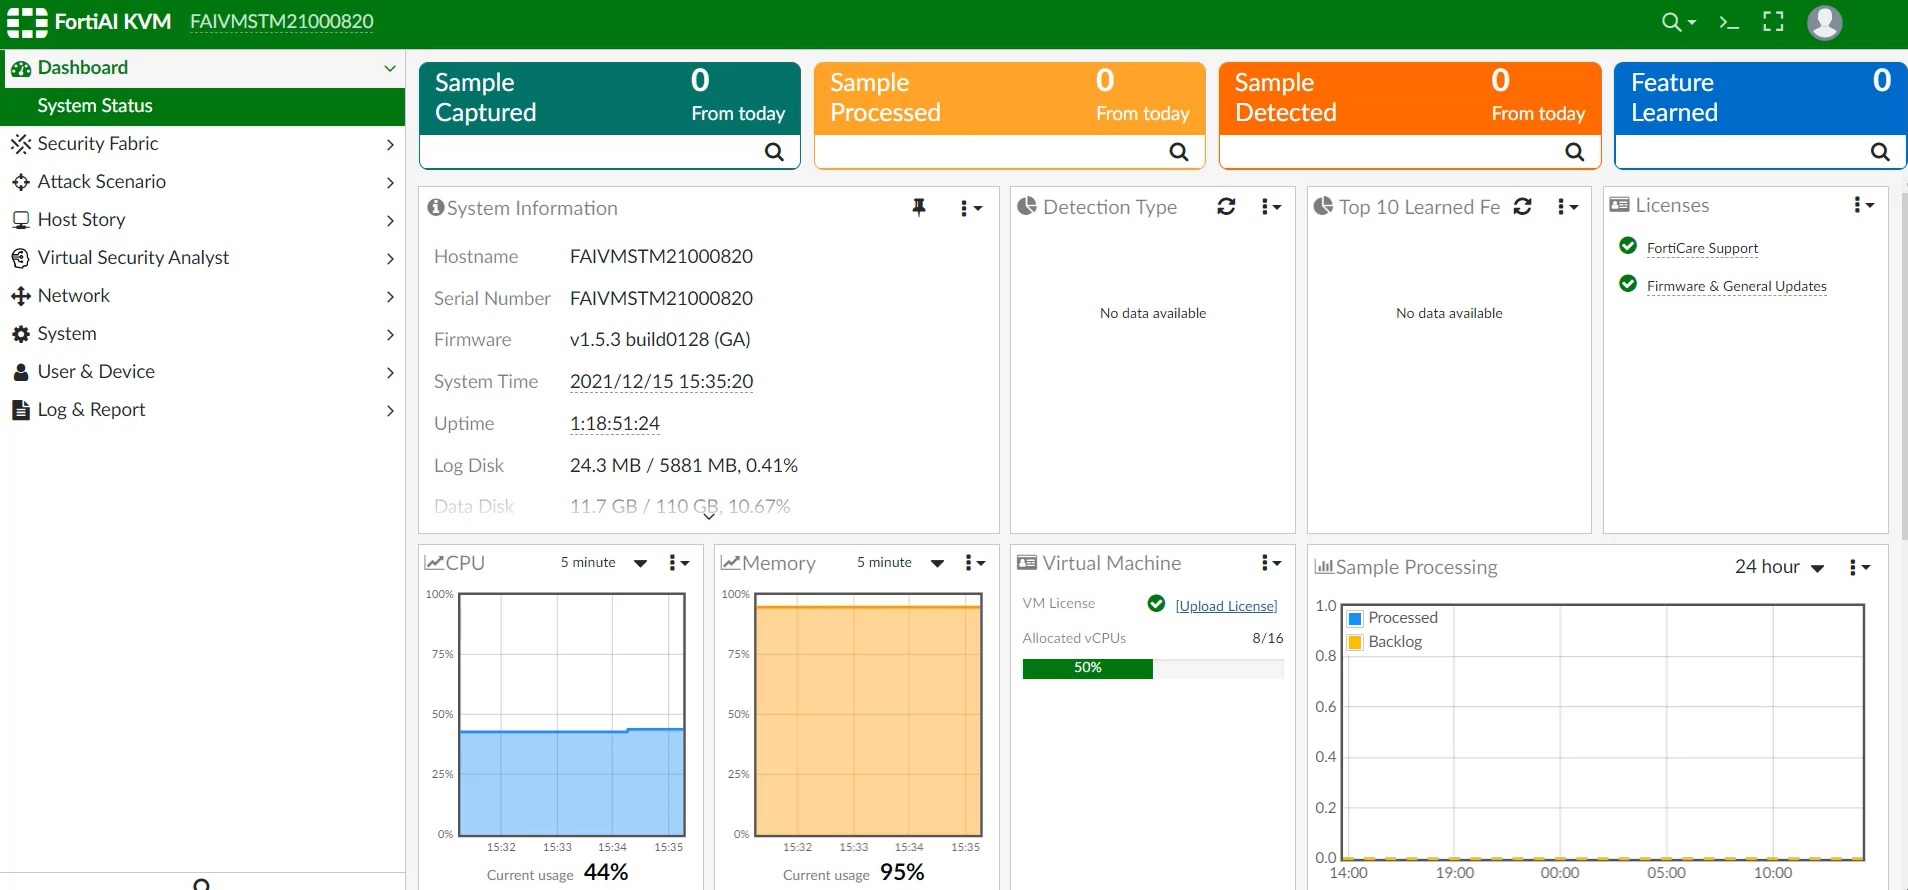Toggle Processed series in chart legend
1908x890 pixels.
[x=1392, y=618]
